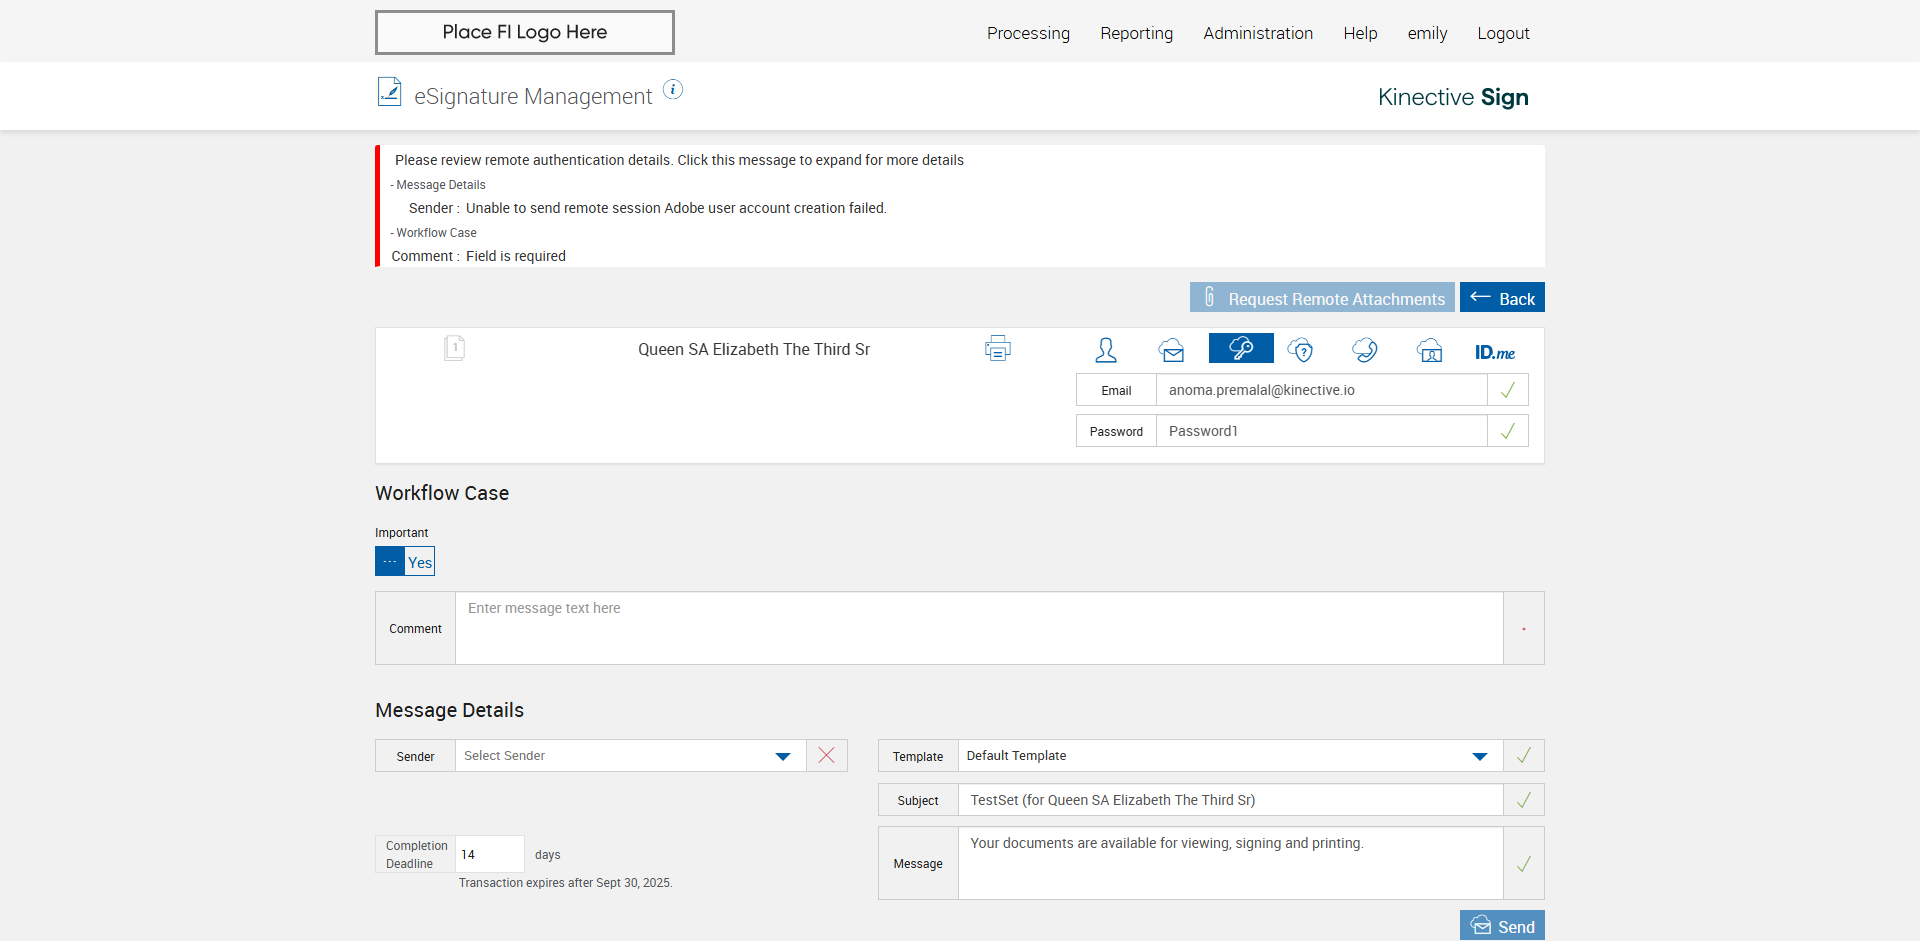This screenshot has height=941, width=1920.
Task: Click into the Comment text box
Action: point(979,628)
